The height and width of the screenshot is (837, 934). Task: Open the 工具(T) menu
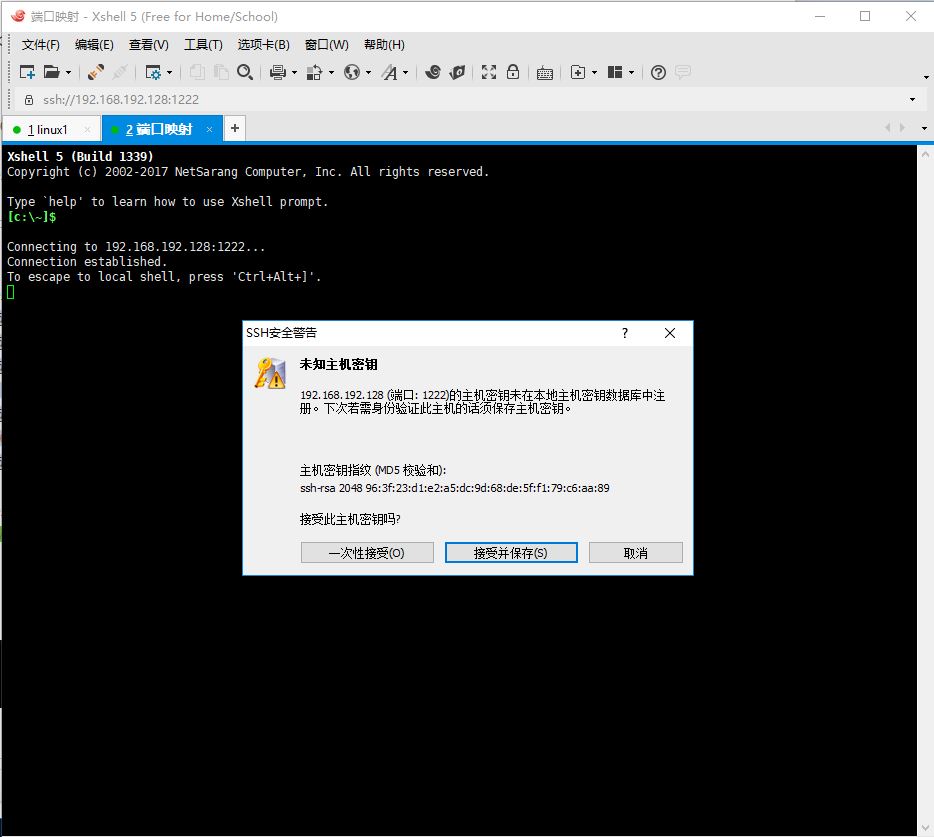point(203,45)
